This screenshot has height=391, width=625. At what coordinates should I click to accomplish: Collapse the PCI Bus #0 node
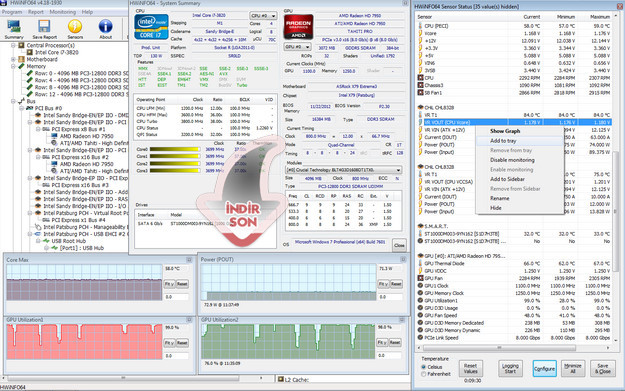pos(22,108)
